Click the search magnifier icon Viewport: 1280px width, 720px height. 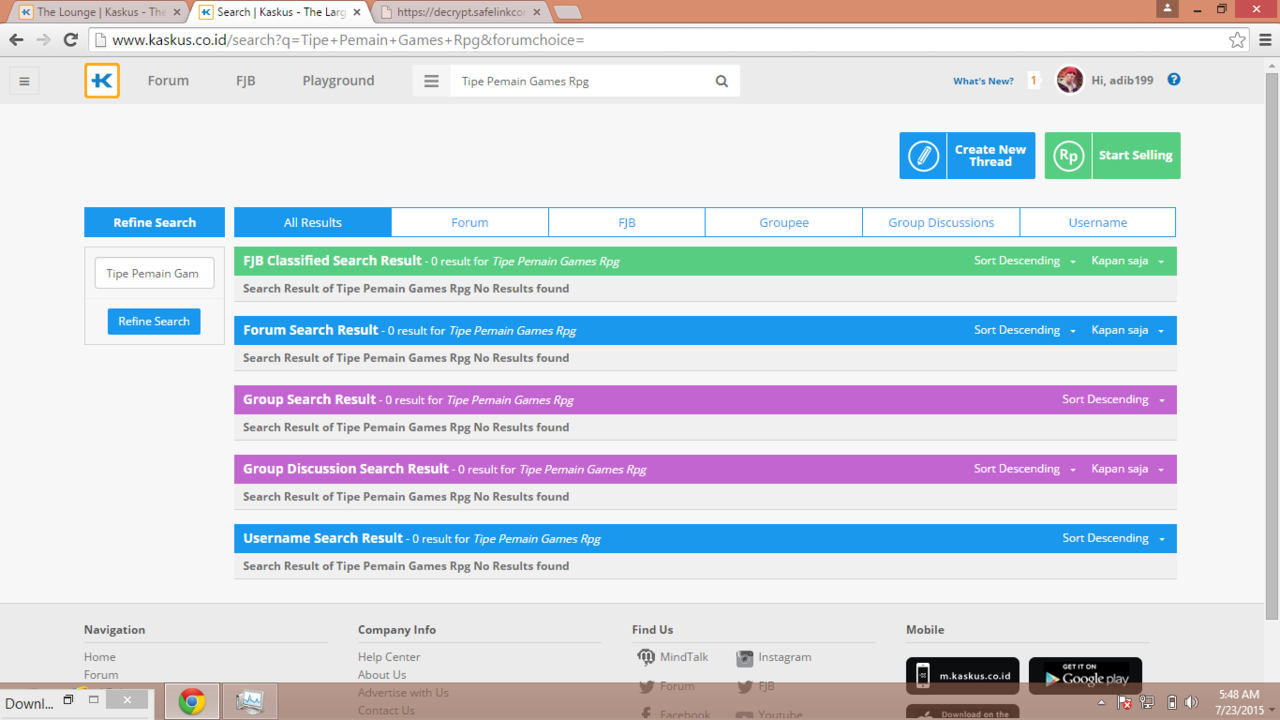click(x=722, y=81)
